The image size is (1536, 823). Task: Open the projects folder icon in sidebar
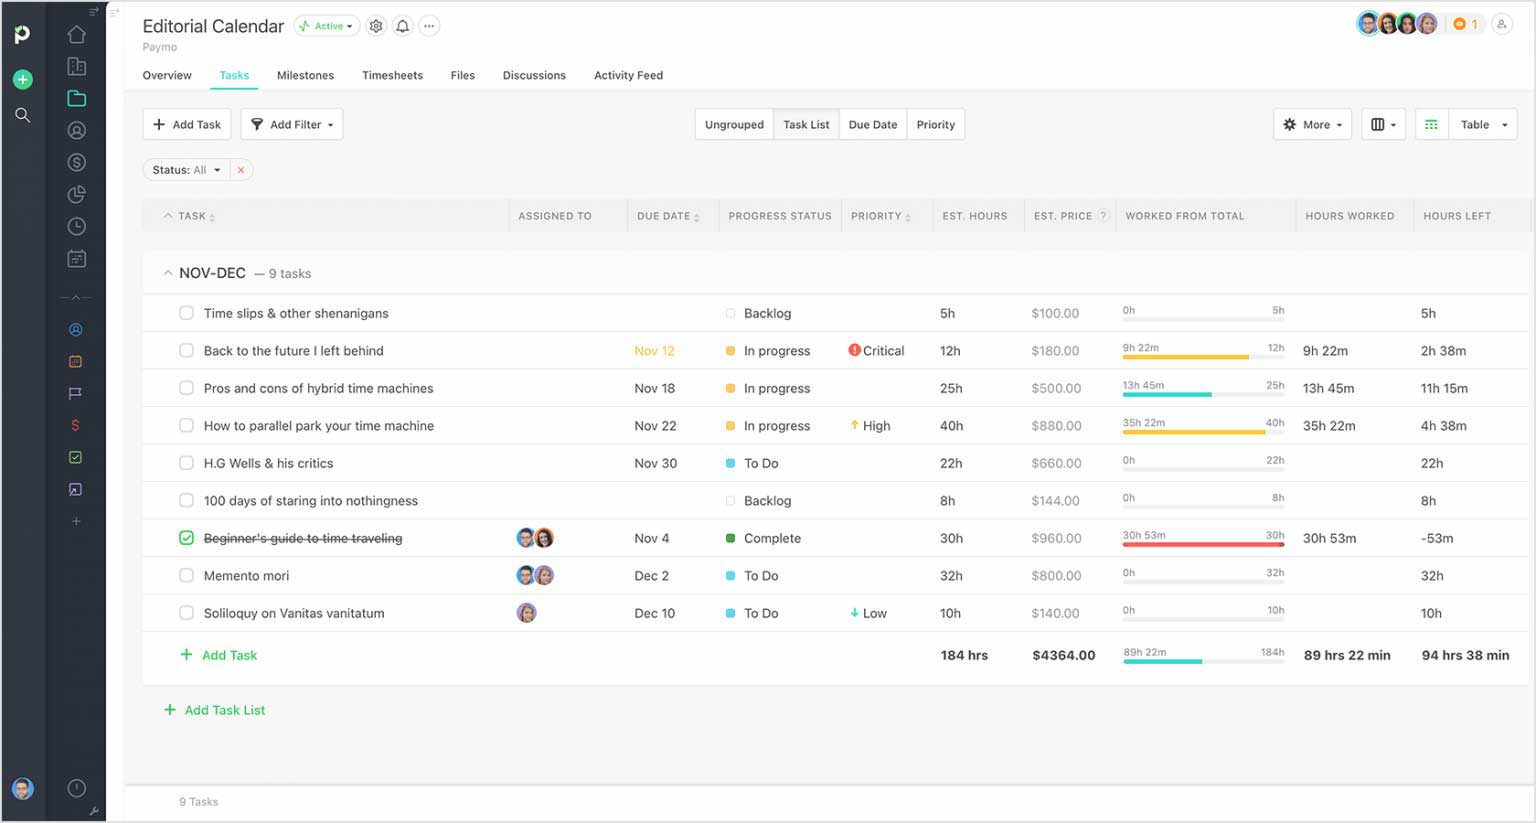pos(76,98)
